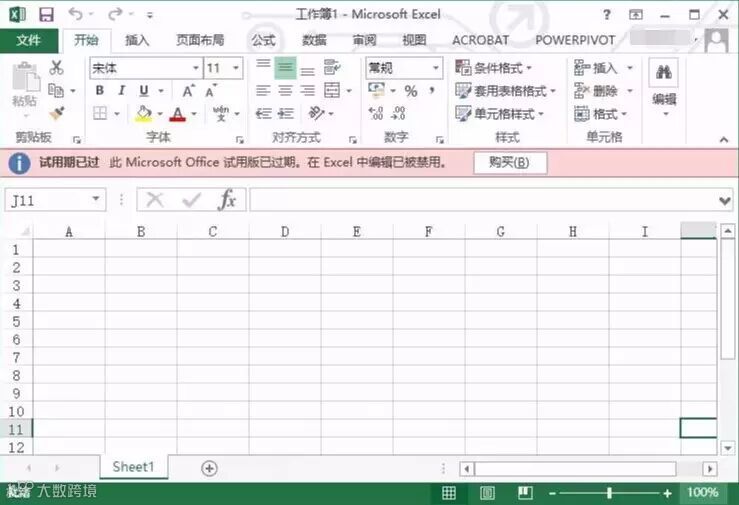Screen dimensions: 739x505
Task: Decrease font size with the small A
Action: (x=210, y=90)
